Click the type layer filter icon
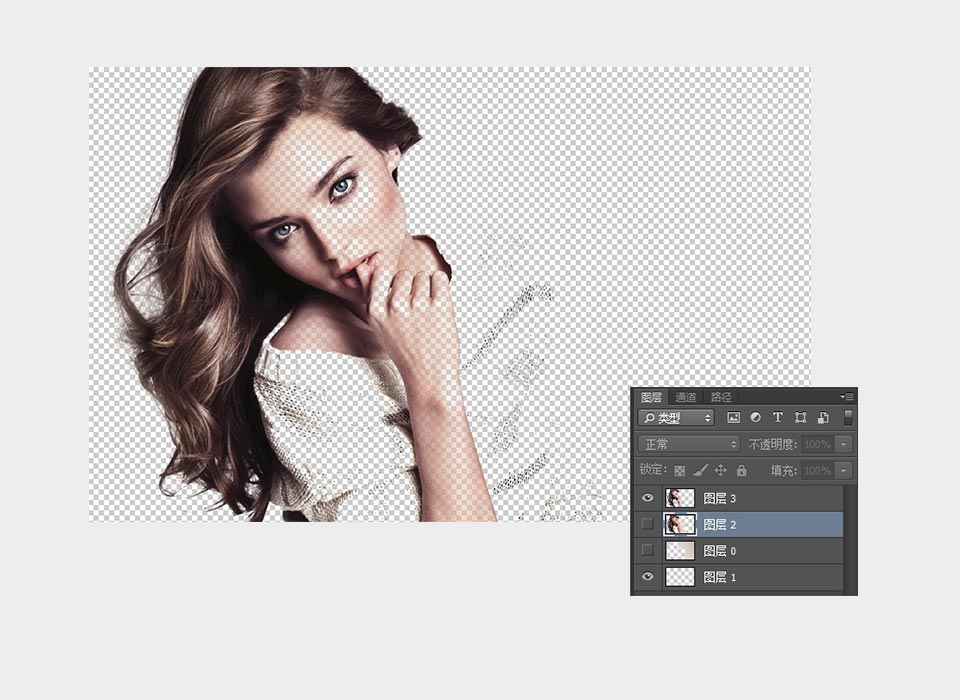 click(777, 418)
